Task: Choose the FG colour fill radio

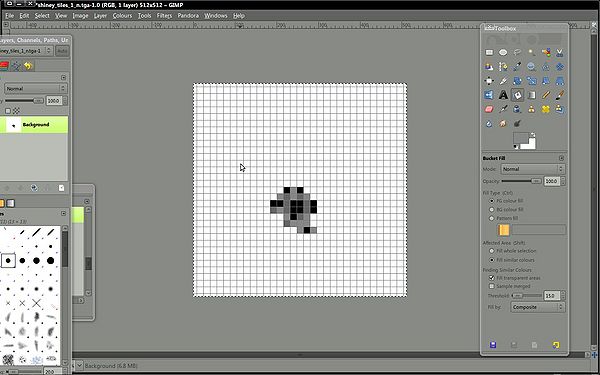Action: pos(492,201)
